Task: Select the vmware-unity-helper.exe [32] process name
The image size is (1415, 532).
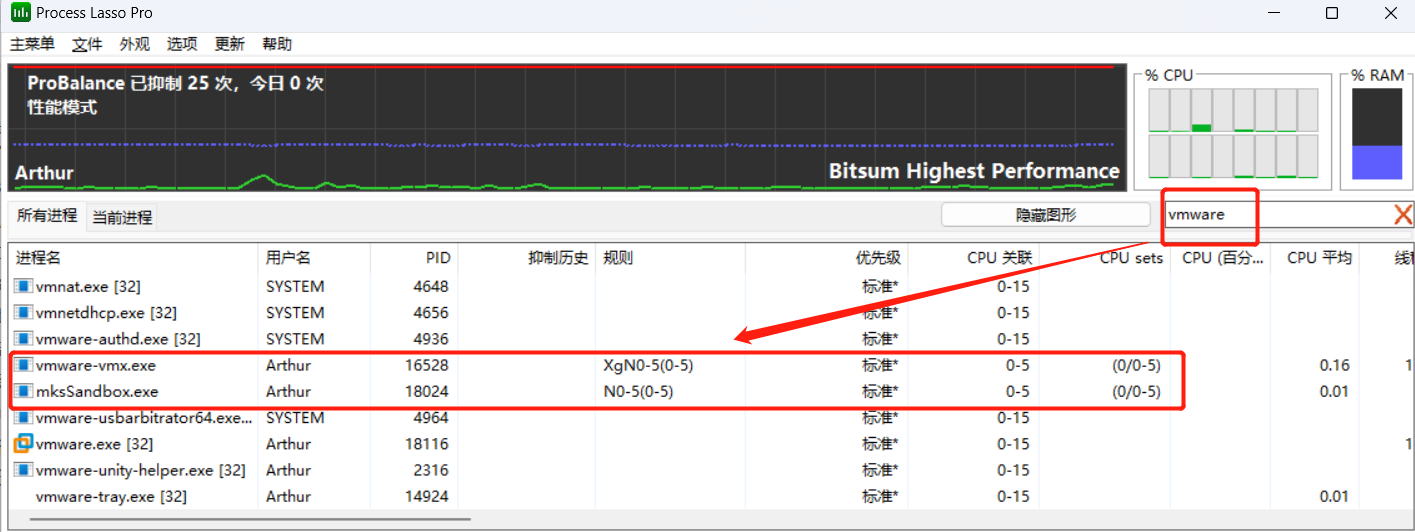Action: tap(140, 470)
